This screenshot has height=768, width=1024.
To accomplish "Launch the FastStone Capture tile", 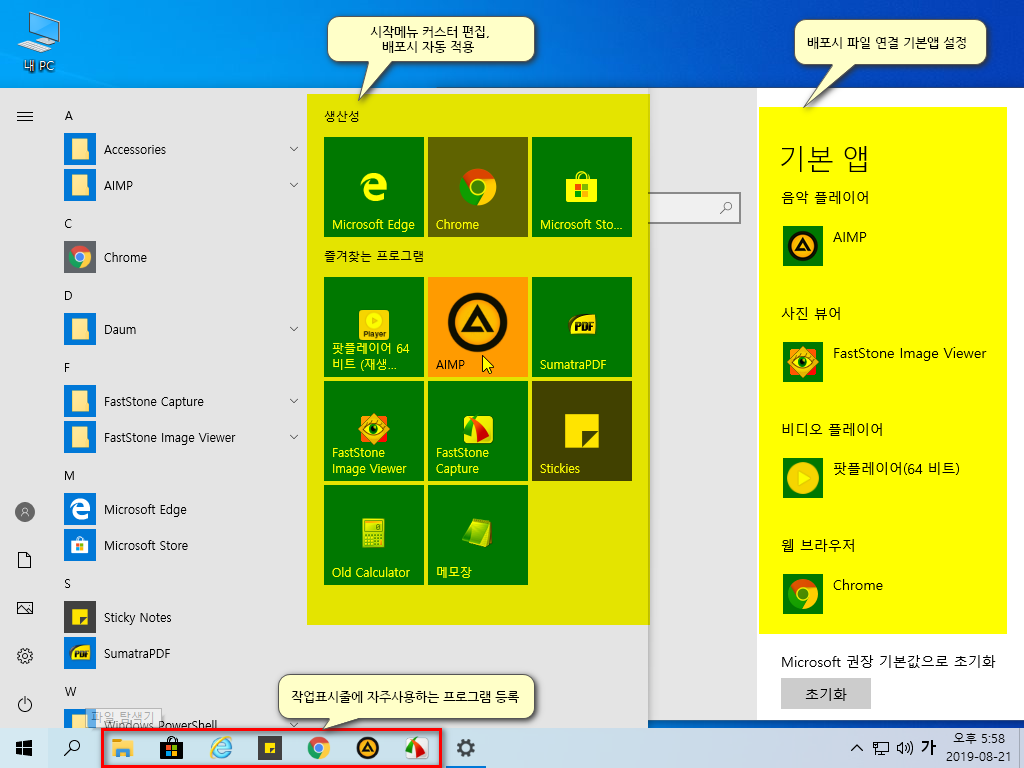I will tap(477, 431).
